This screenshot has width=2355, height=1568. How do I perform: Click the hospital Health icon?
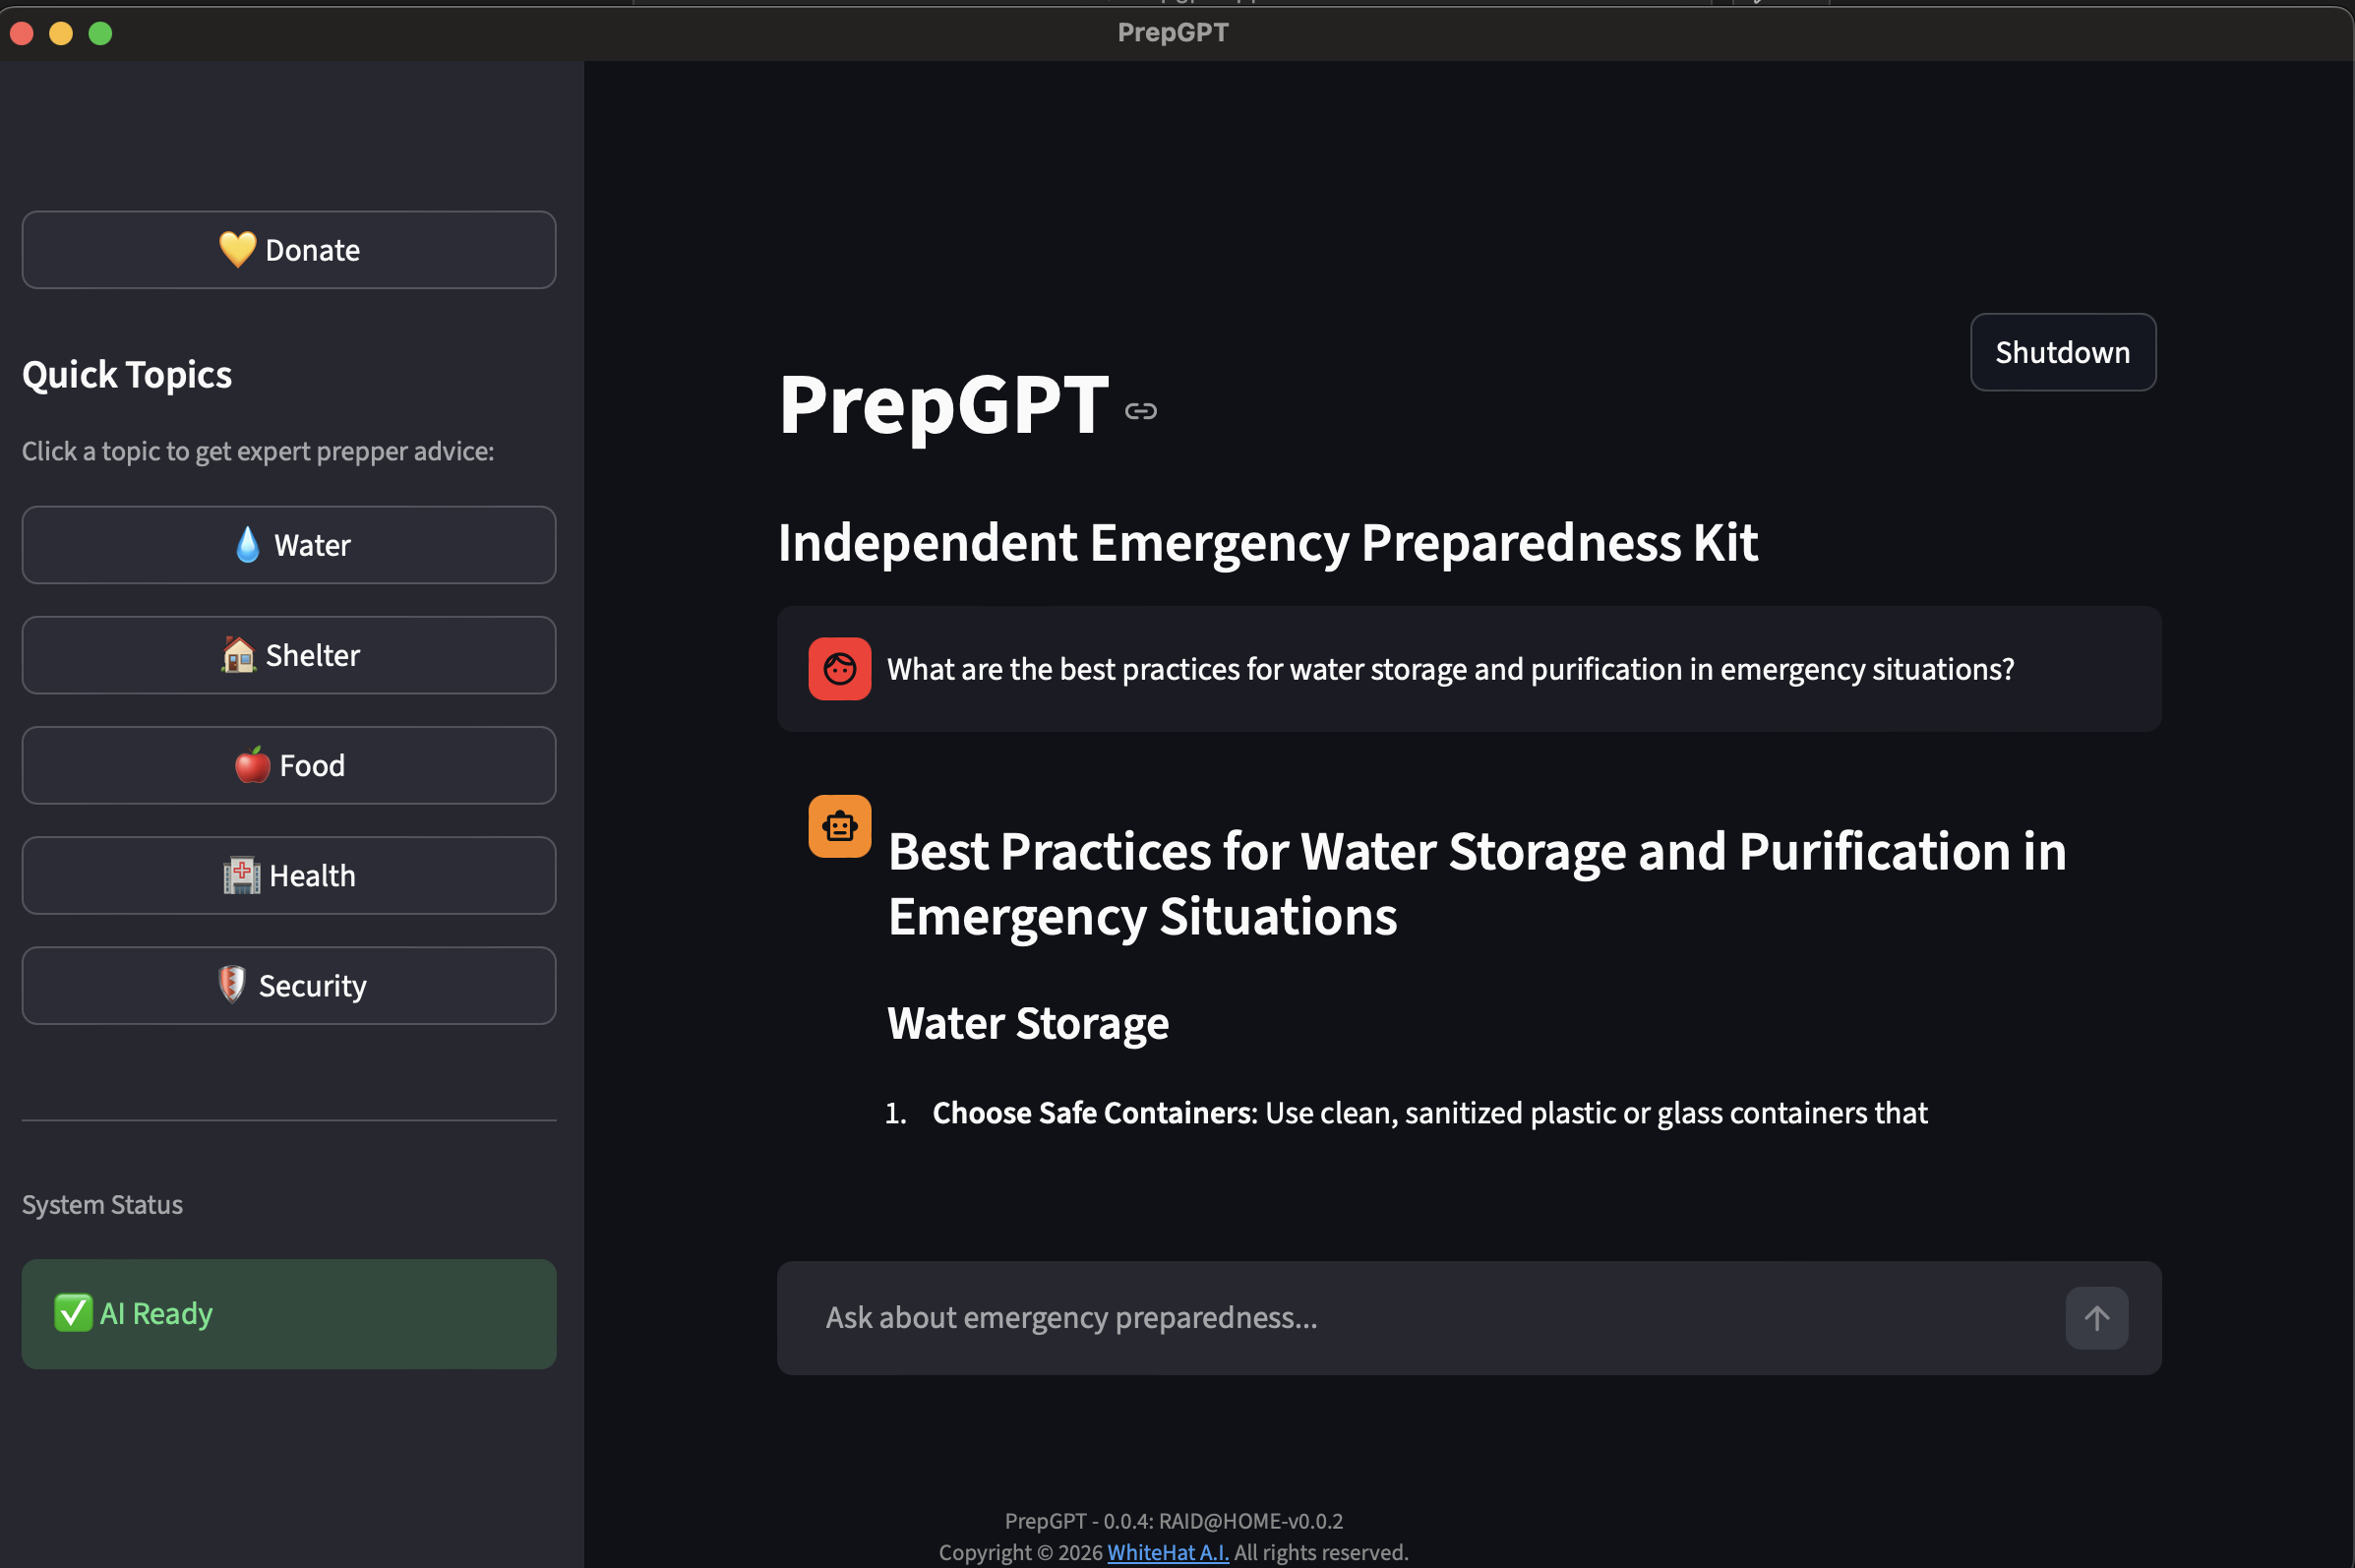241,875
